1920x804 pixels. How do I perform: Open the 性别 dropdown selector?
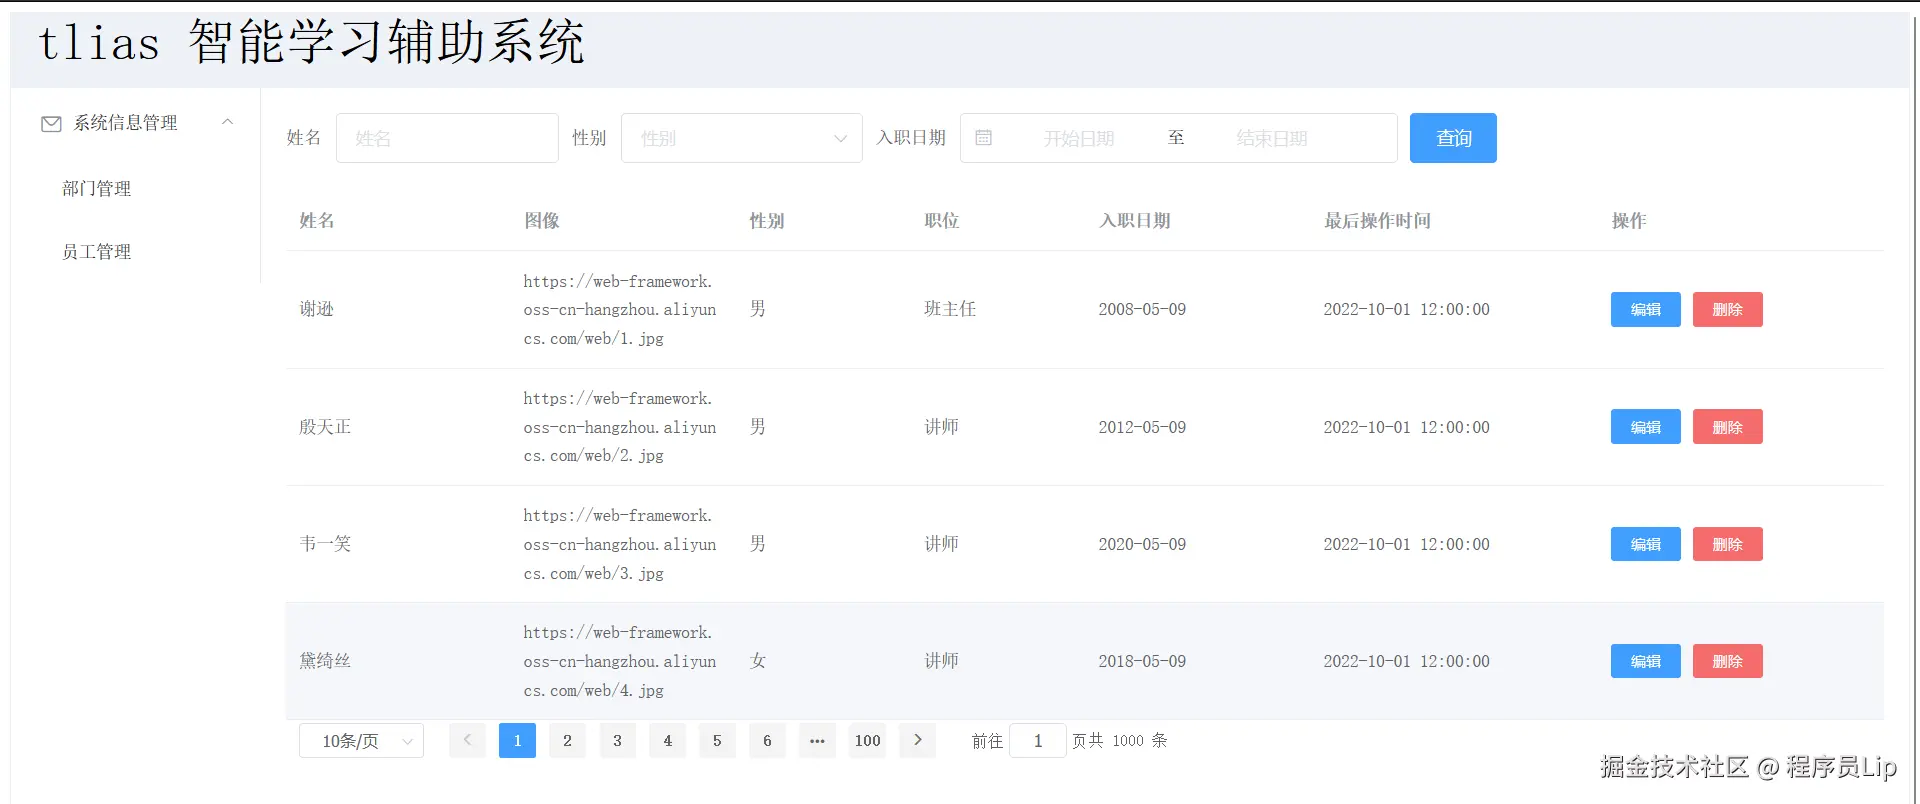[741, 138]
